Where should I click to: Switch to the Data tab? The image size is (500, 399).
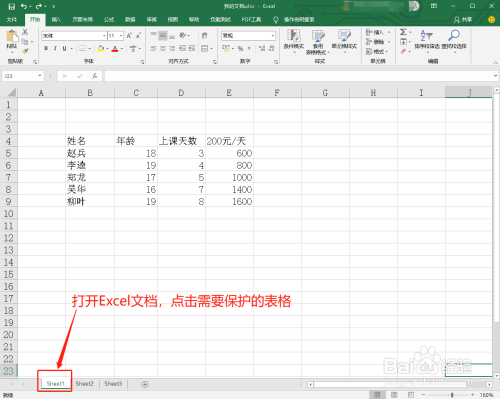[130, 20]
